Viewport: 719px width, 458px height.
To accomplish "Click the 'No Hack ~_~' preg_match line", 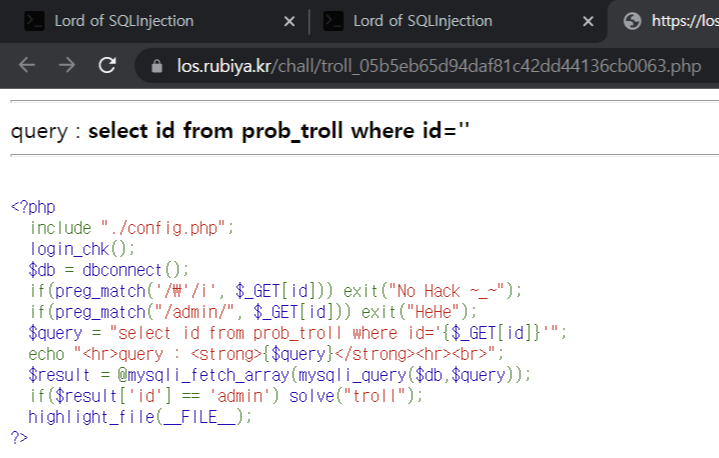I will tap(276, 291).
